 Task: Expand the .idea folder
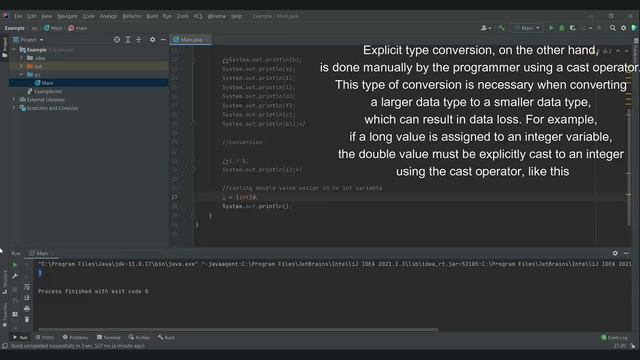[22, 58]
